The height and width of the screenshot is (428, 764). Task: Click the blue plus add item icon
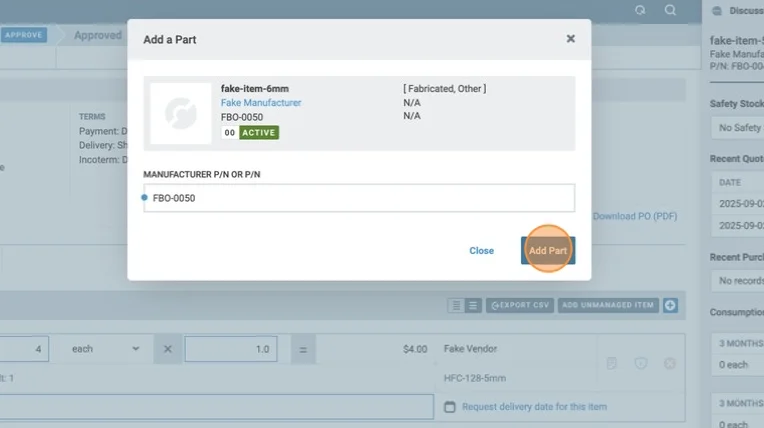click(x=670, y=305)
